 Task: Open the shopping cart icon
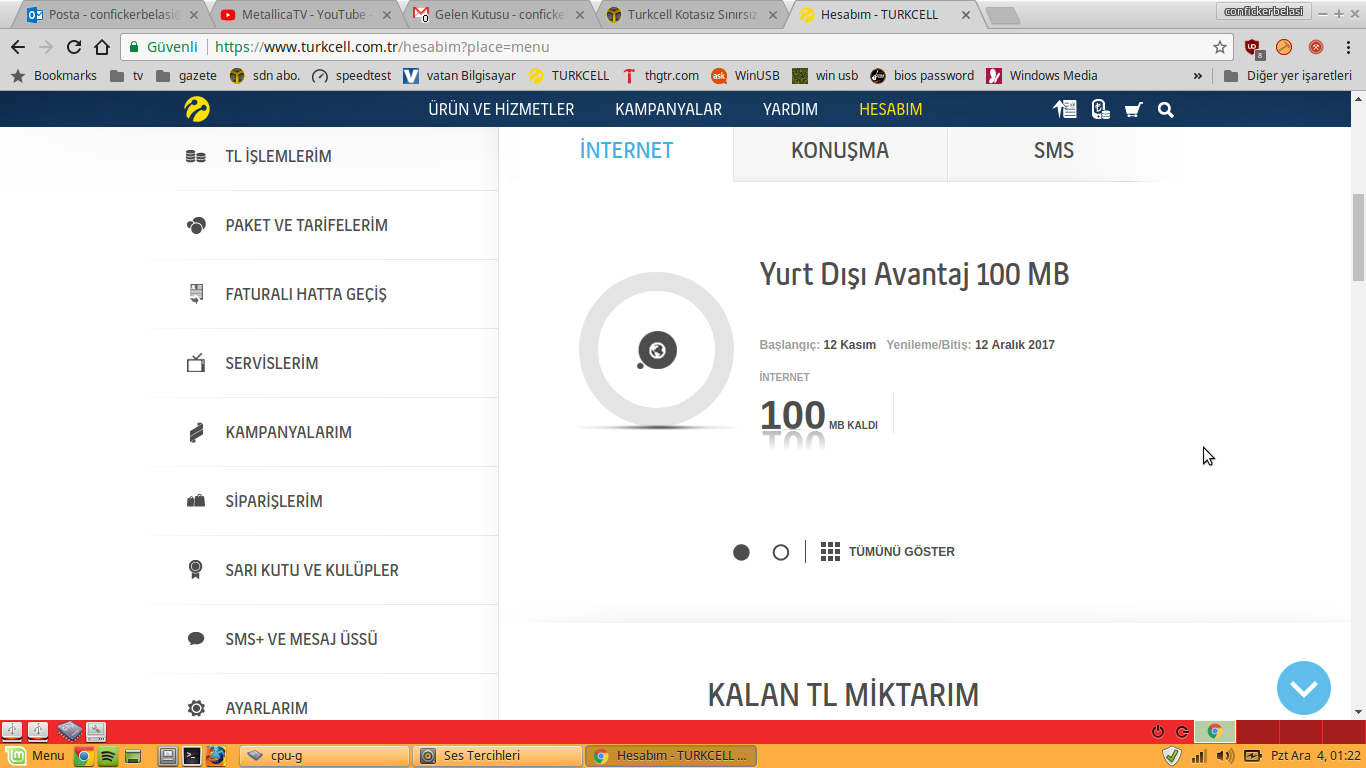point(1133,110)
